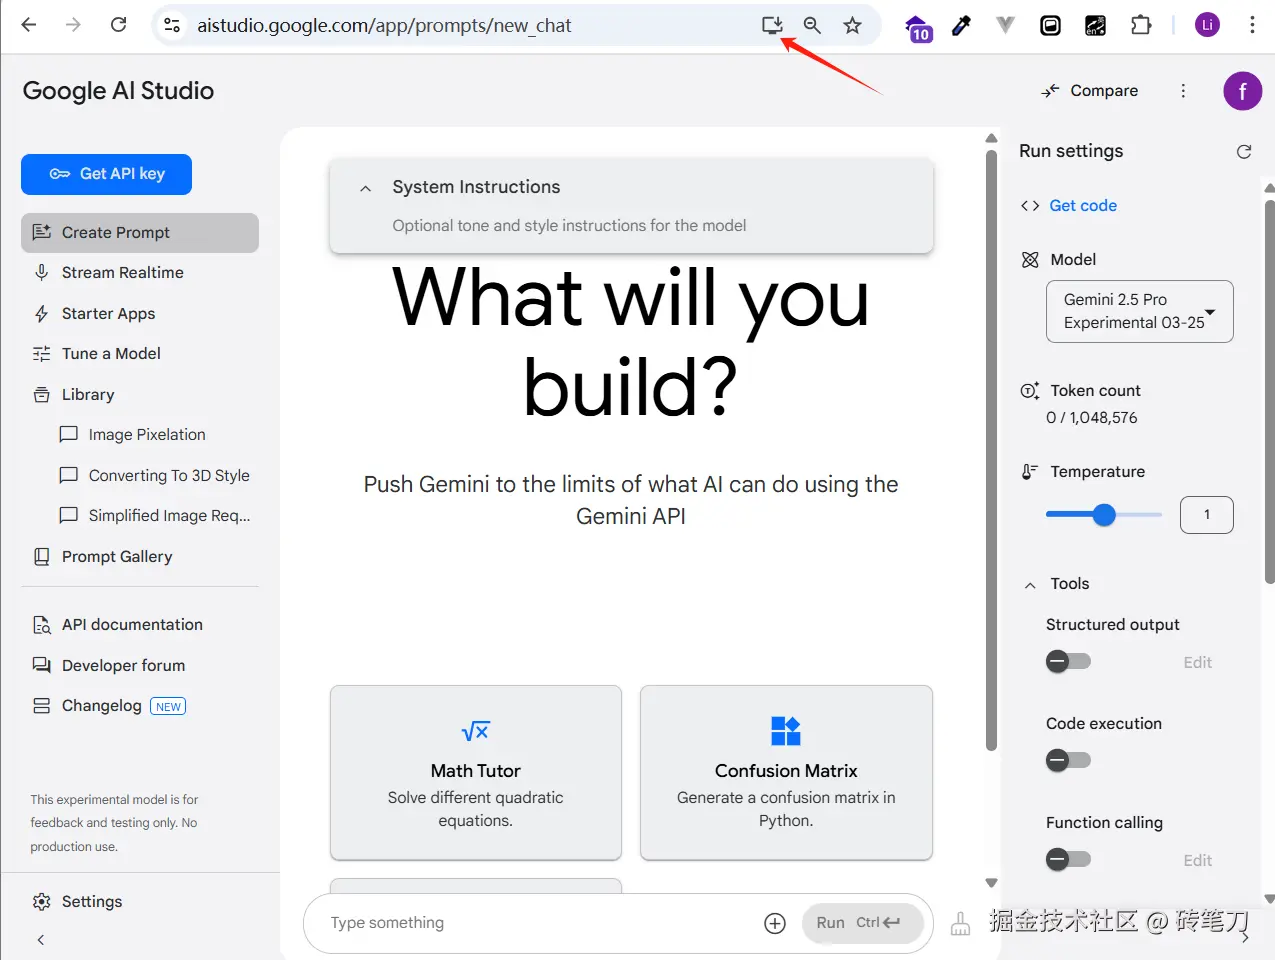This screenshot has height=960, width=1275.
Task: Click the token count value 0 / 1,048,576
Action: (x=1092, y=418)
